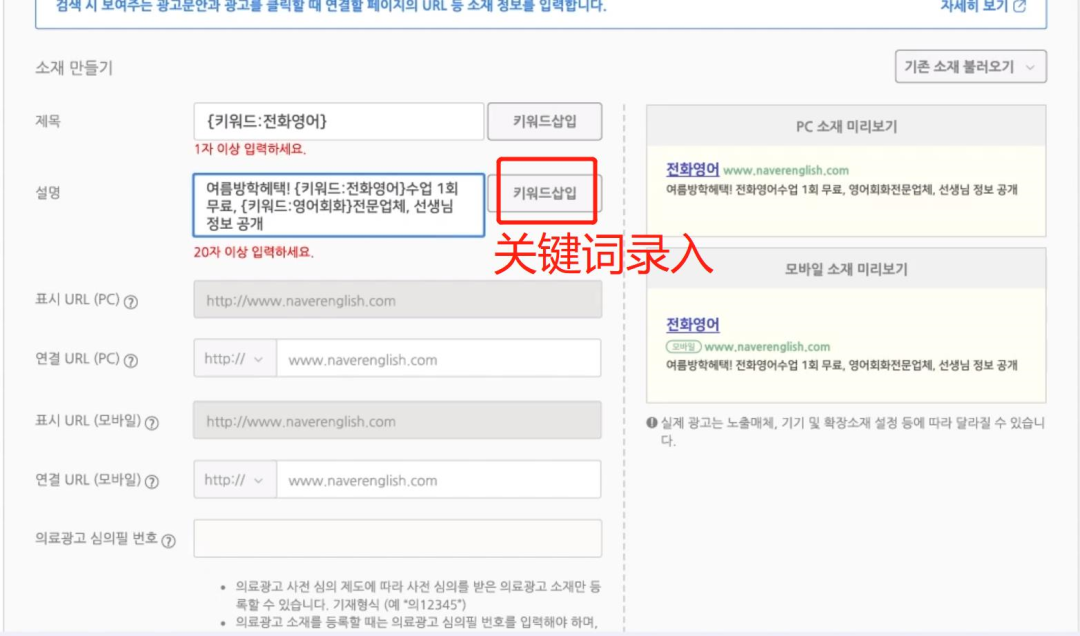Screen dimensions: 1080x636
Task: Click the warning icon before 실제 광고는 notice
Action: click(x=652, y=422)
